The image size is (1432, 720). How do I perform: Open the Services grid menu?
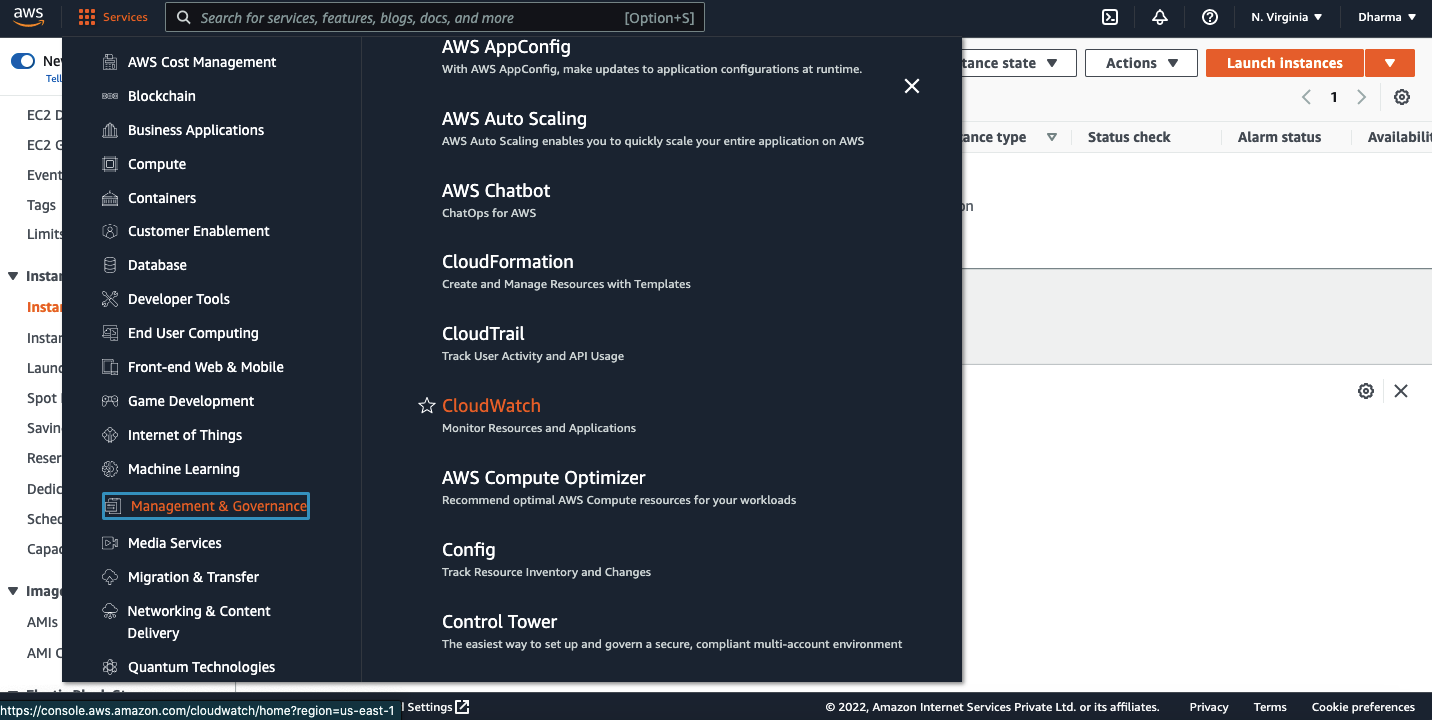pos(113,17)
